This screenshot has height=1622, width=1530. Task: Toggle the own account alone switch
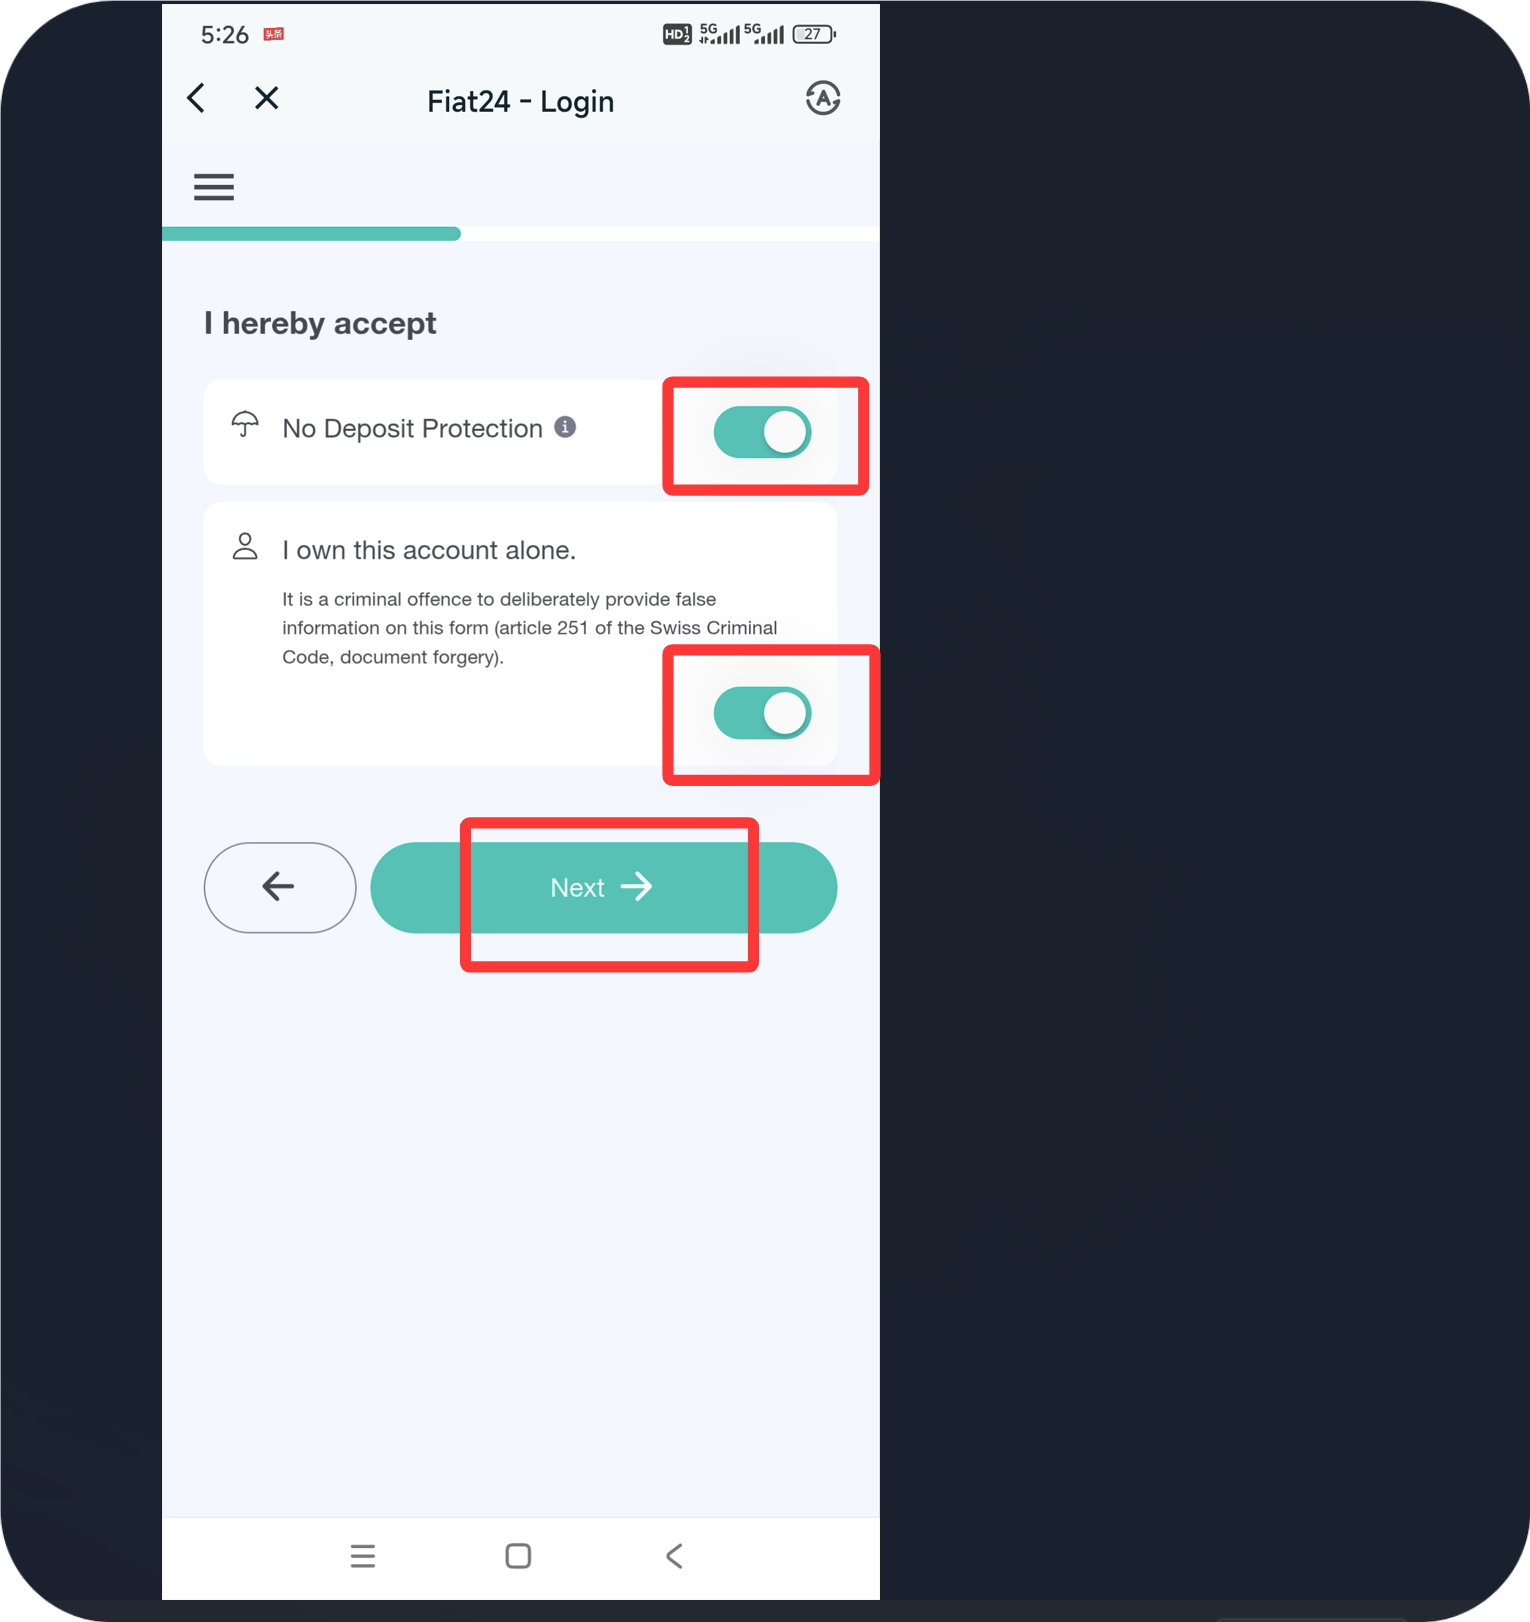click(x=762, y=713)
